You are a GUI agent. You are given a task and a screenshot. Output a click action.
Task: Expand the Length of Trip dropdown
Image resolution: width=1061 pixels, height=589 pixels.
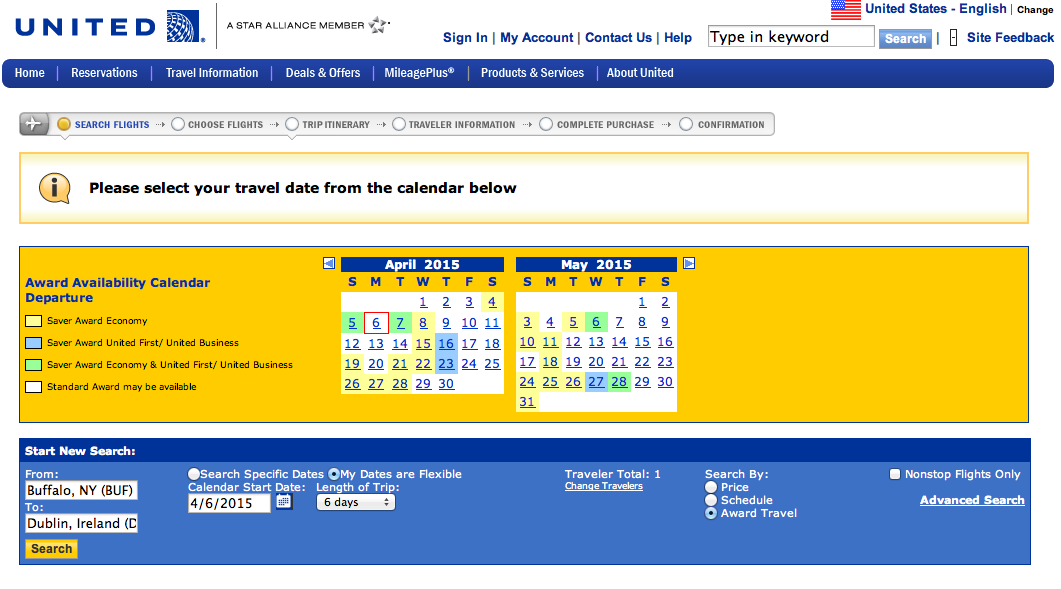point(355,502)
